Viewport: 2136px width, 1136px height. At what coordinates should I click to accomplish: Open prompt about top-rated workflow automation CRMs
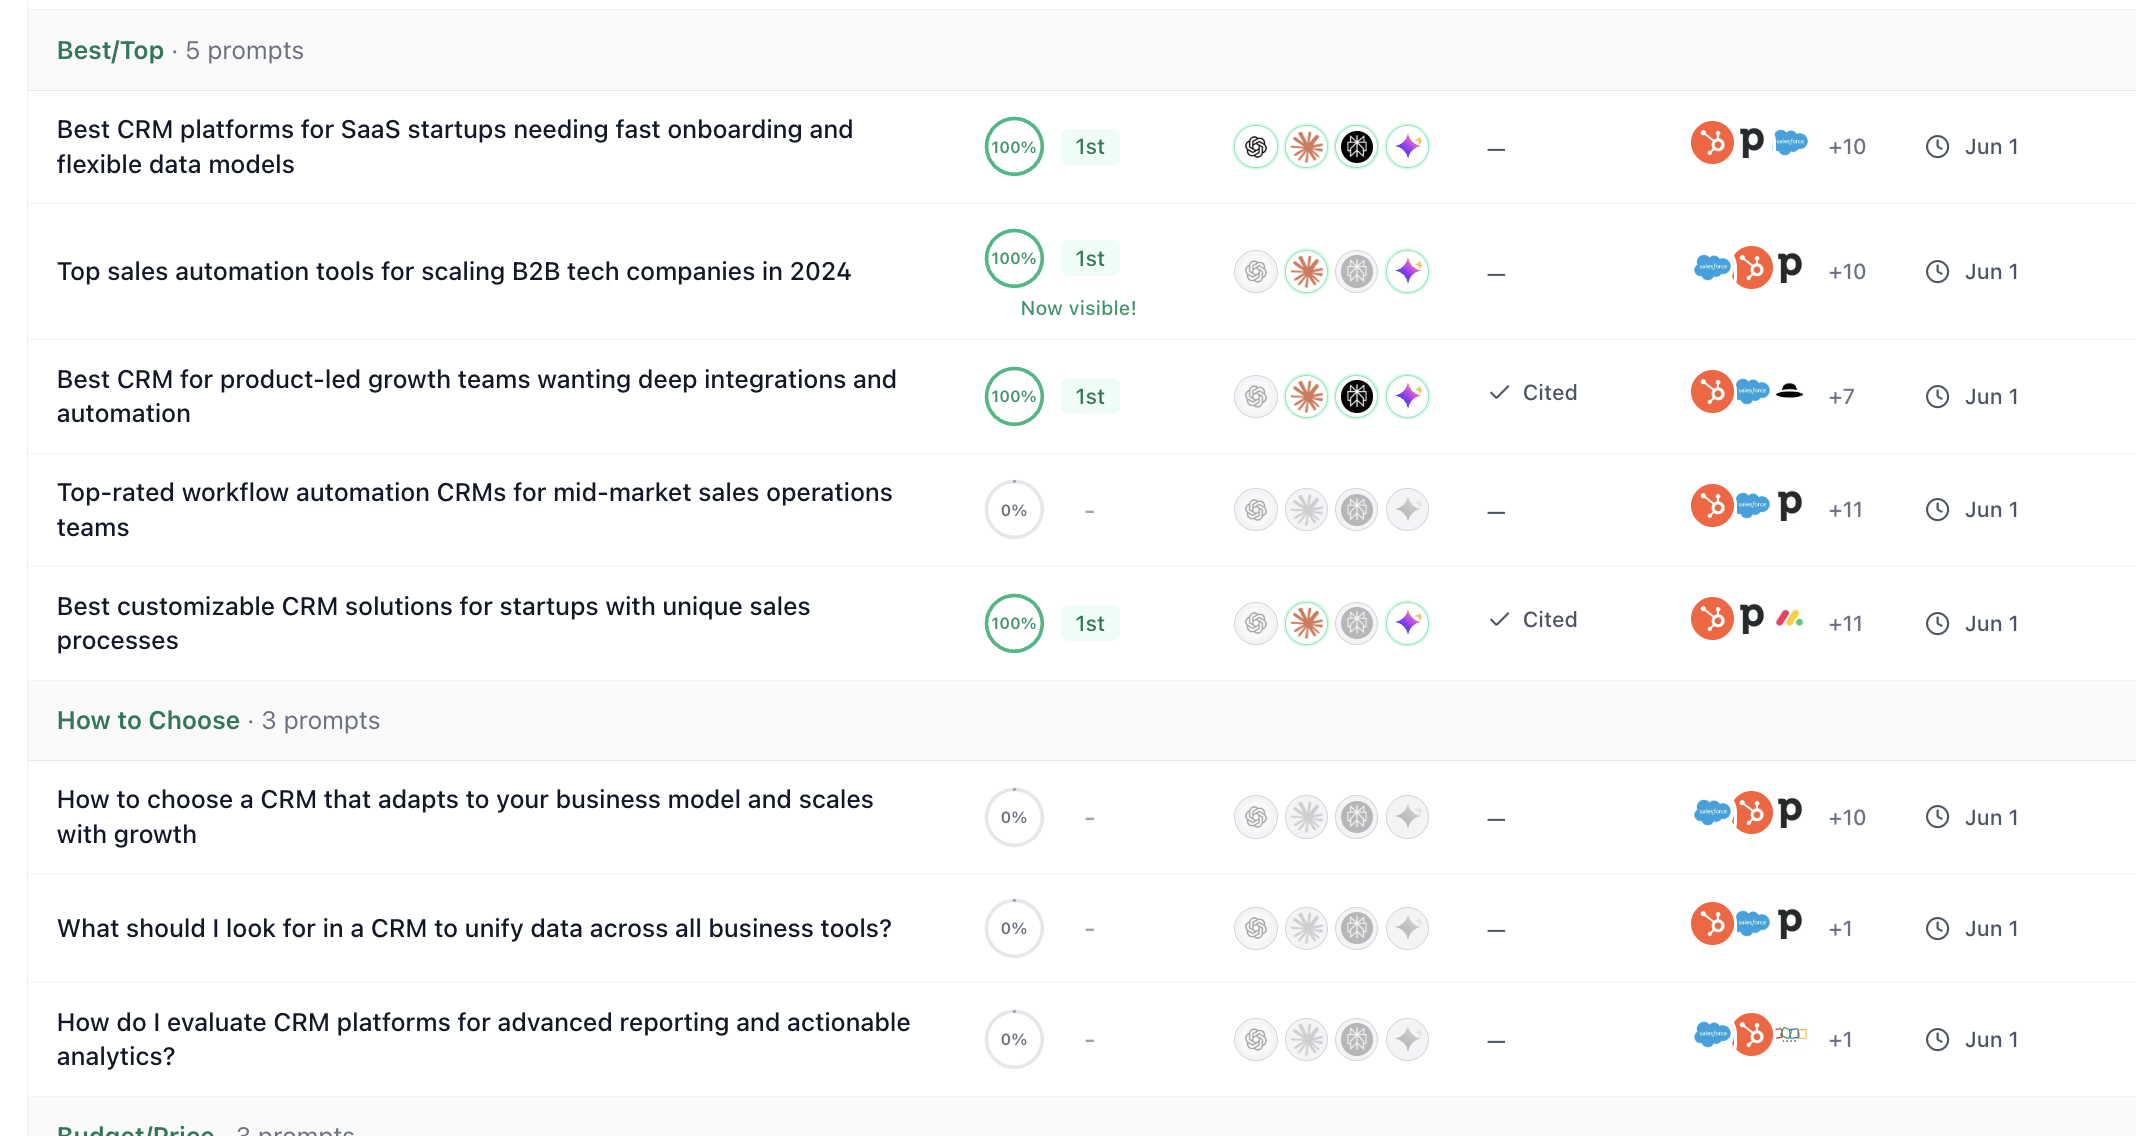coord(475,510)
